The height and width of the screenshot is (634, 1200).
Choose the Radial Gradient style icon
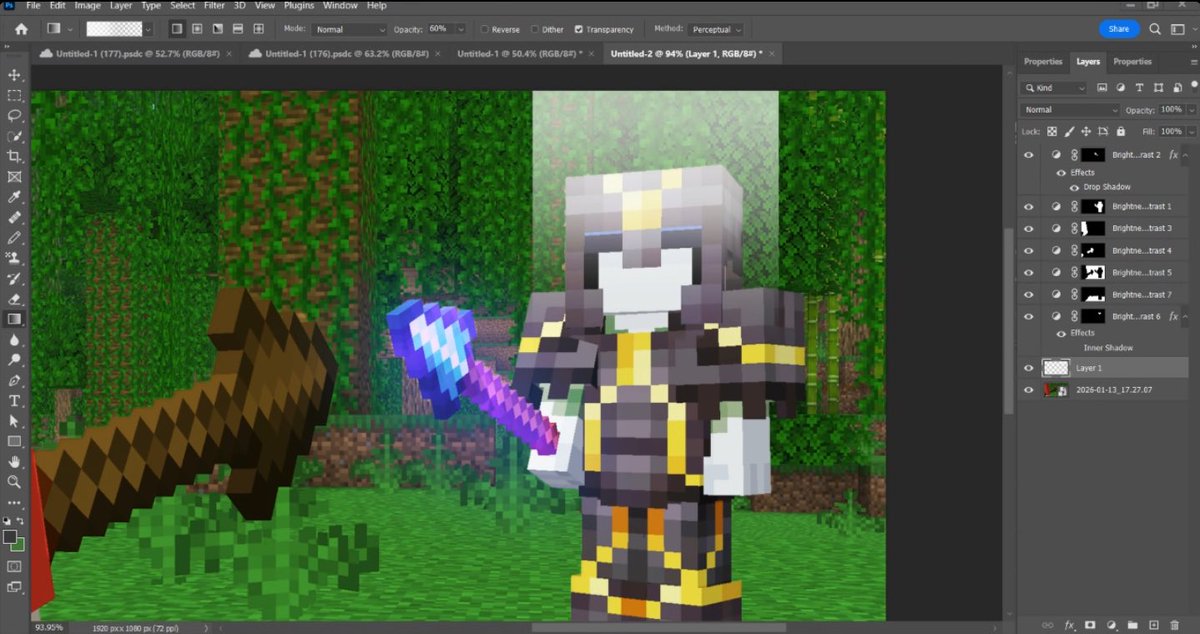click(x=198, y=29)
